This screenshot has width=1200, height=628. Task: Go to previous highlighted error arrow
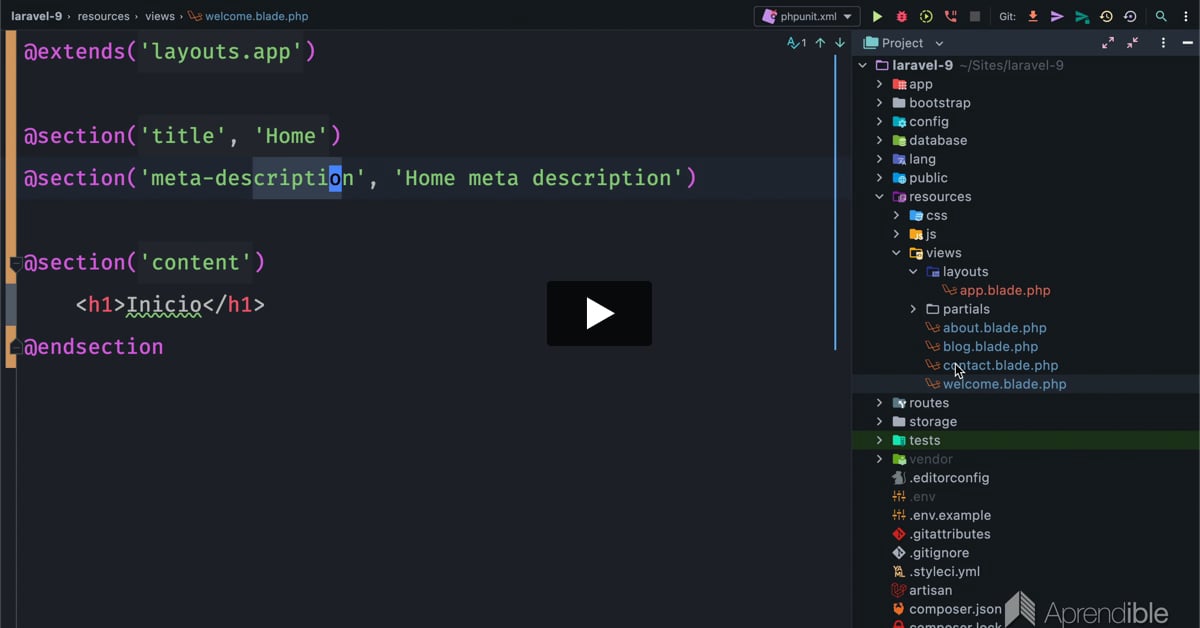[x=820, y=43]
